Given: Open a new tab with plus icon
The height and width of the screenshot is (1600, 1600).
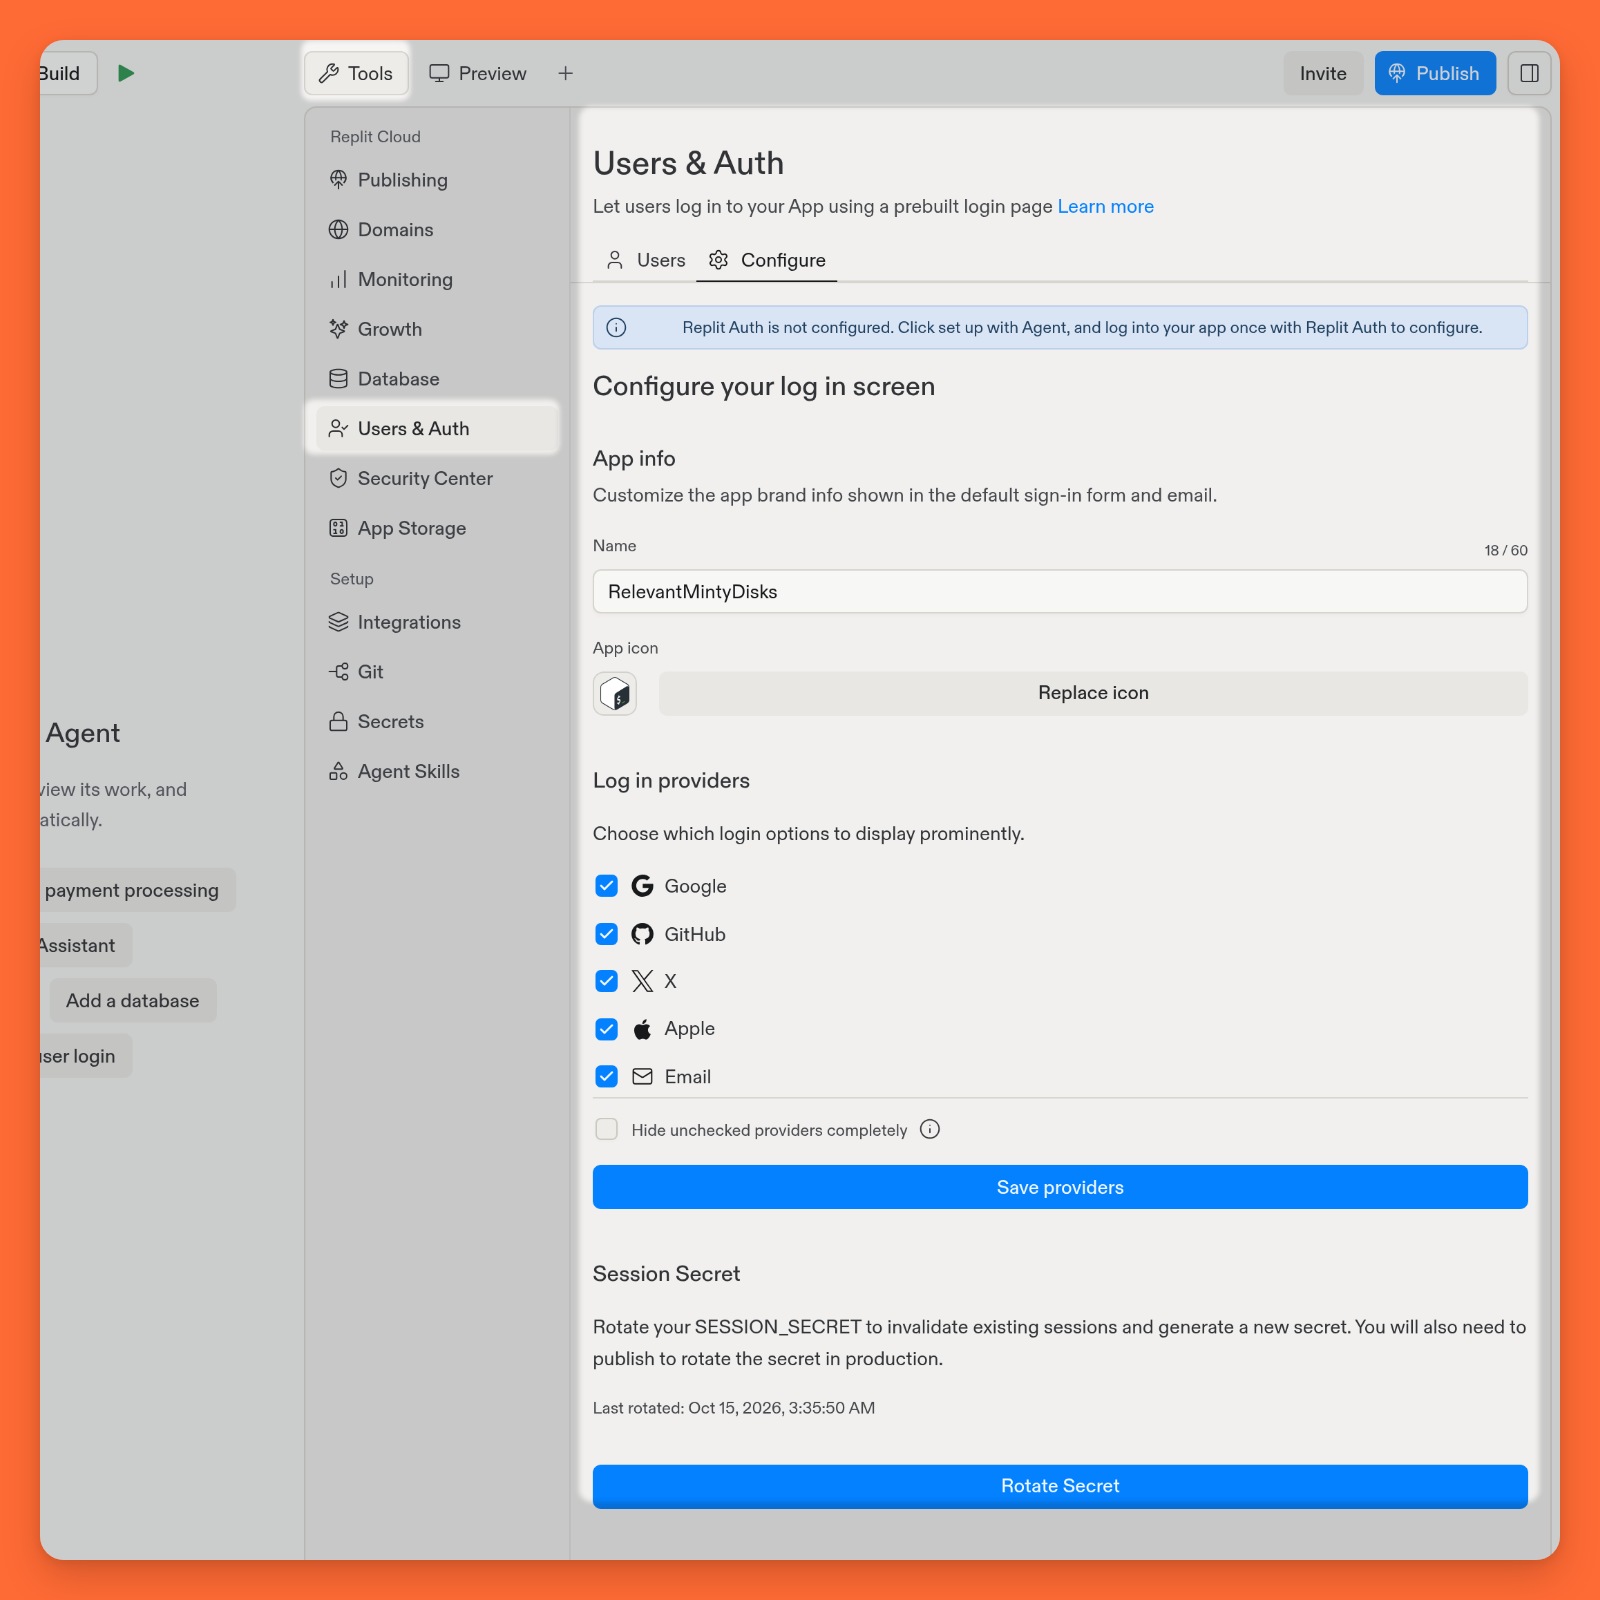Looking at the screenshot, I should (x=566, y=73).
